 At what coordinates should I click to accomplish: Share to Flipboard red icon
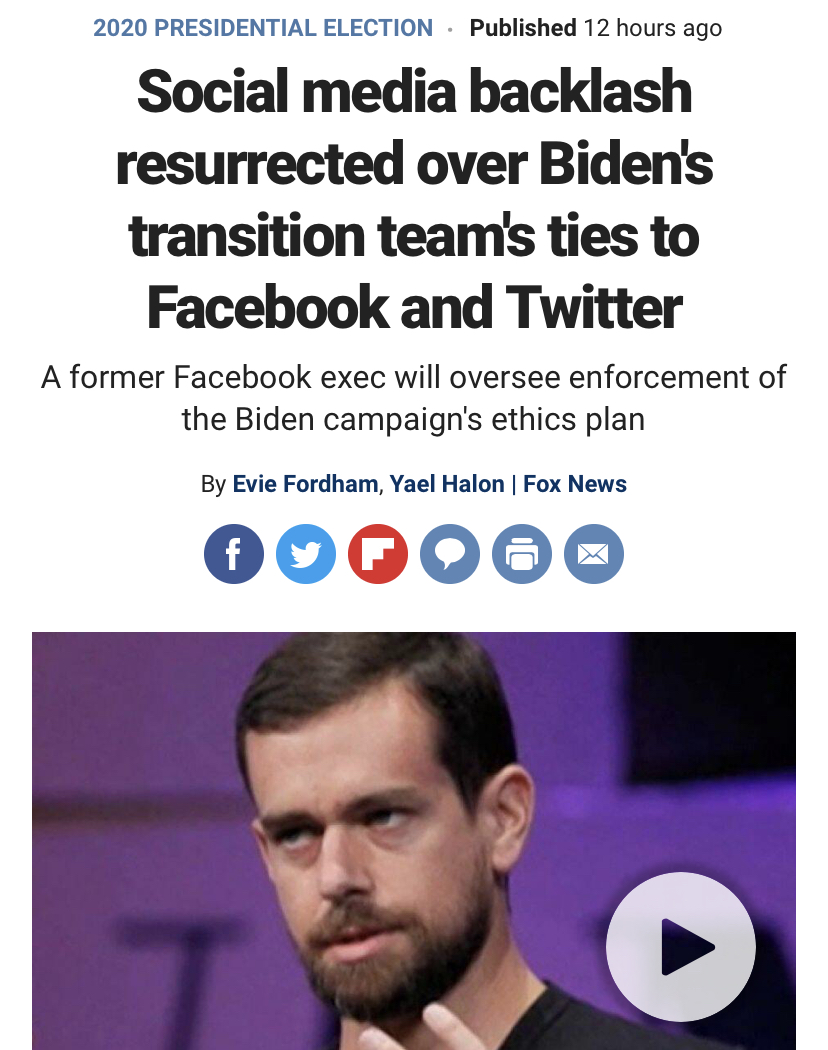(378, 554)
